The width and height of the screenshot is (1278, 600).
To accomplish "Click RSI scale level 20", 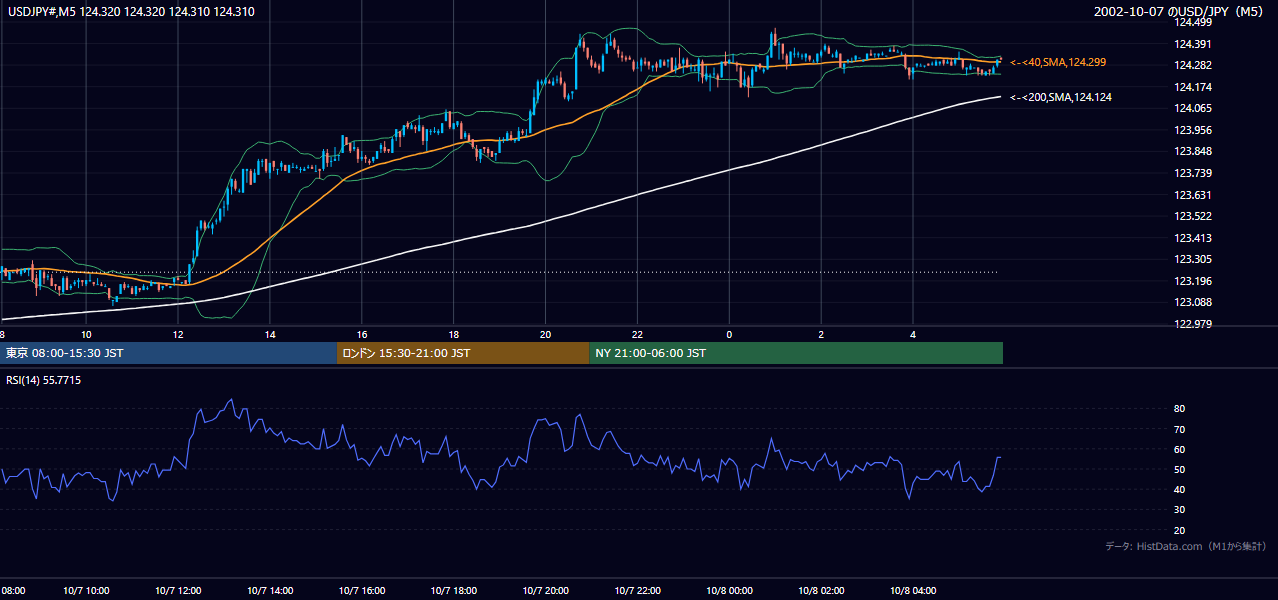I will (x=1179, y=530).
